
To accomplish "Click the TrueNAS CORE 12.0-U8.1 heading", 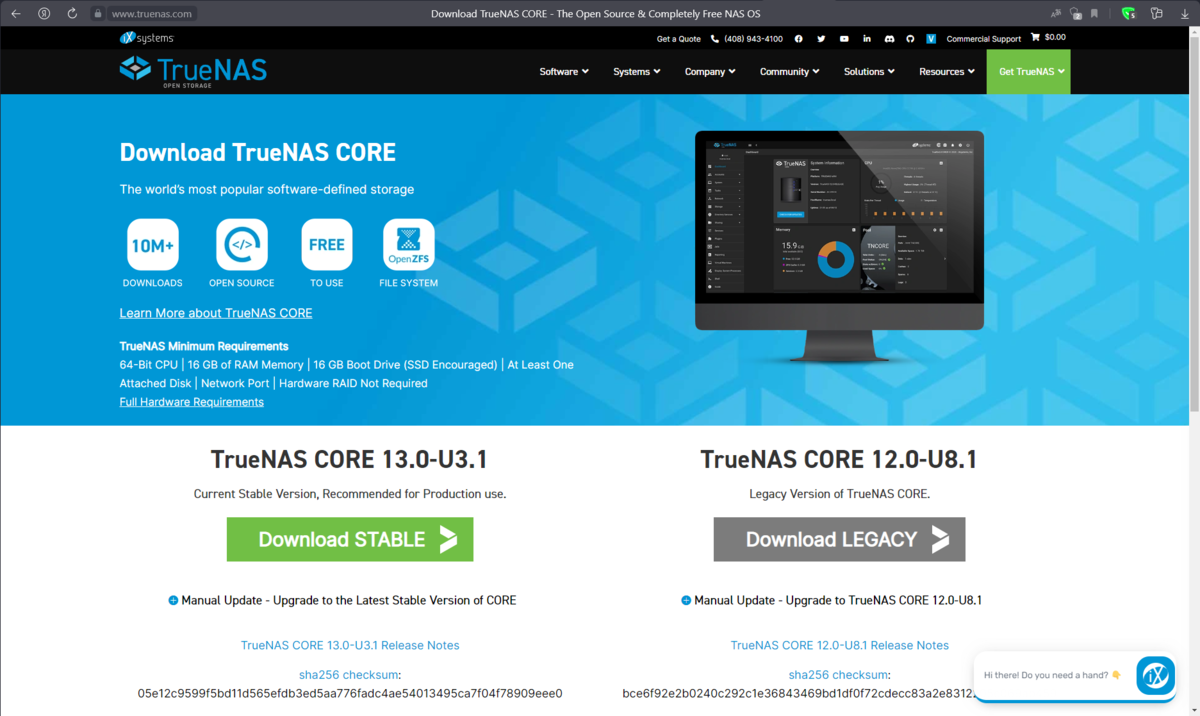I will (839, 460).
